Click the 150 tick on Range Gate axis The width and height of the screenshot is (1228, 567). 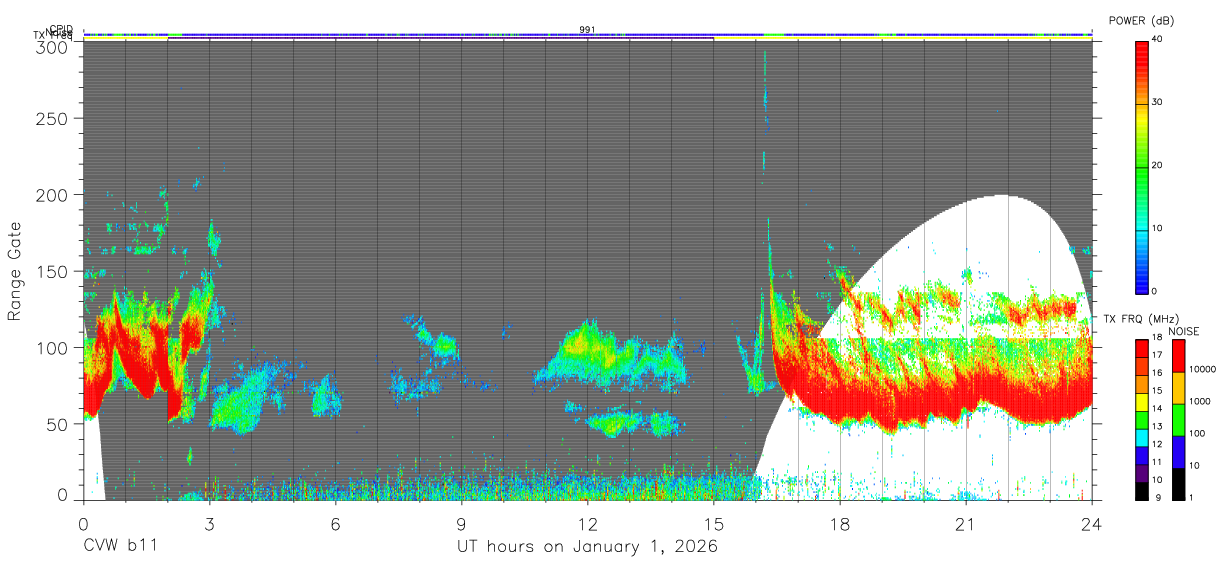pos(53,271)
